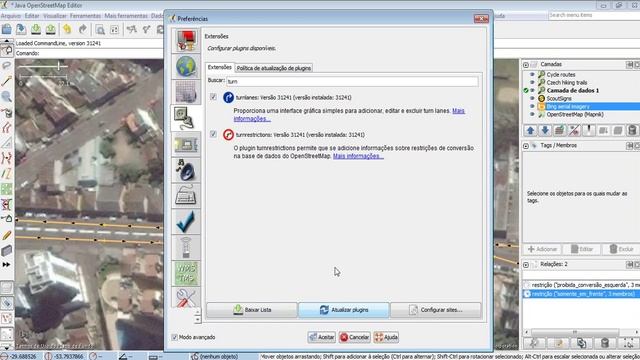Click the open file icon in main toolbar

coord(7,29)
